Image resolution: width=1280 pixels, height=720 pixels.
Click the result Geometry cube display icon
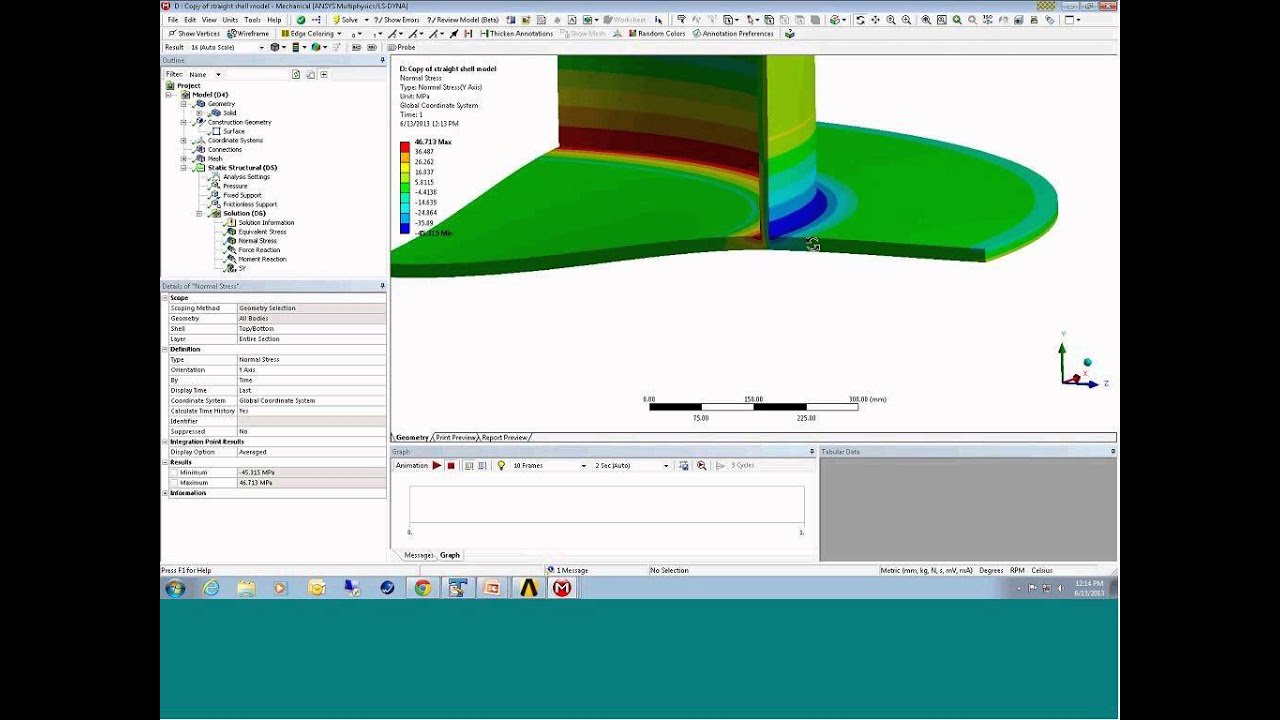(x=275, y=47)
